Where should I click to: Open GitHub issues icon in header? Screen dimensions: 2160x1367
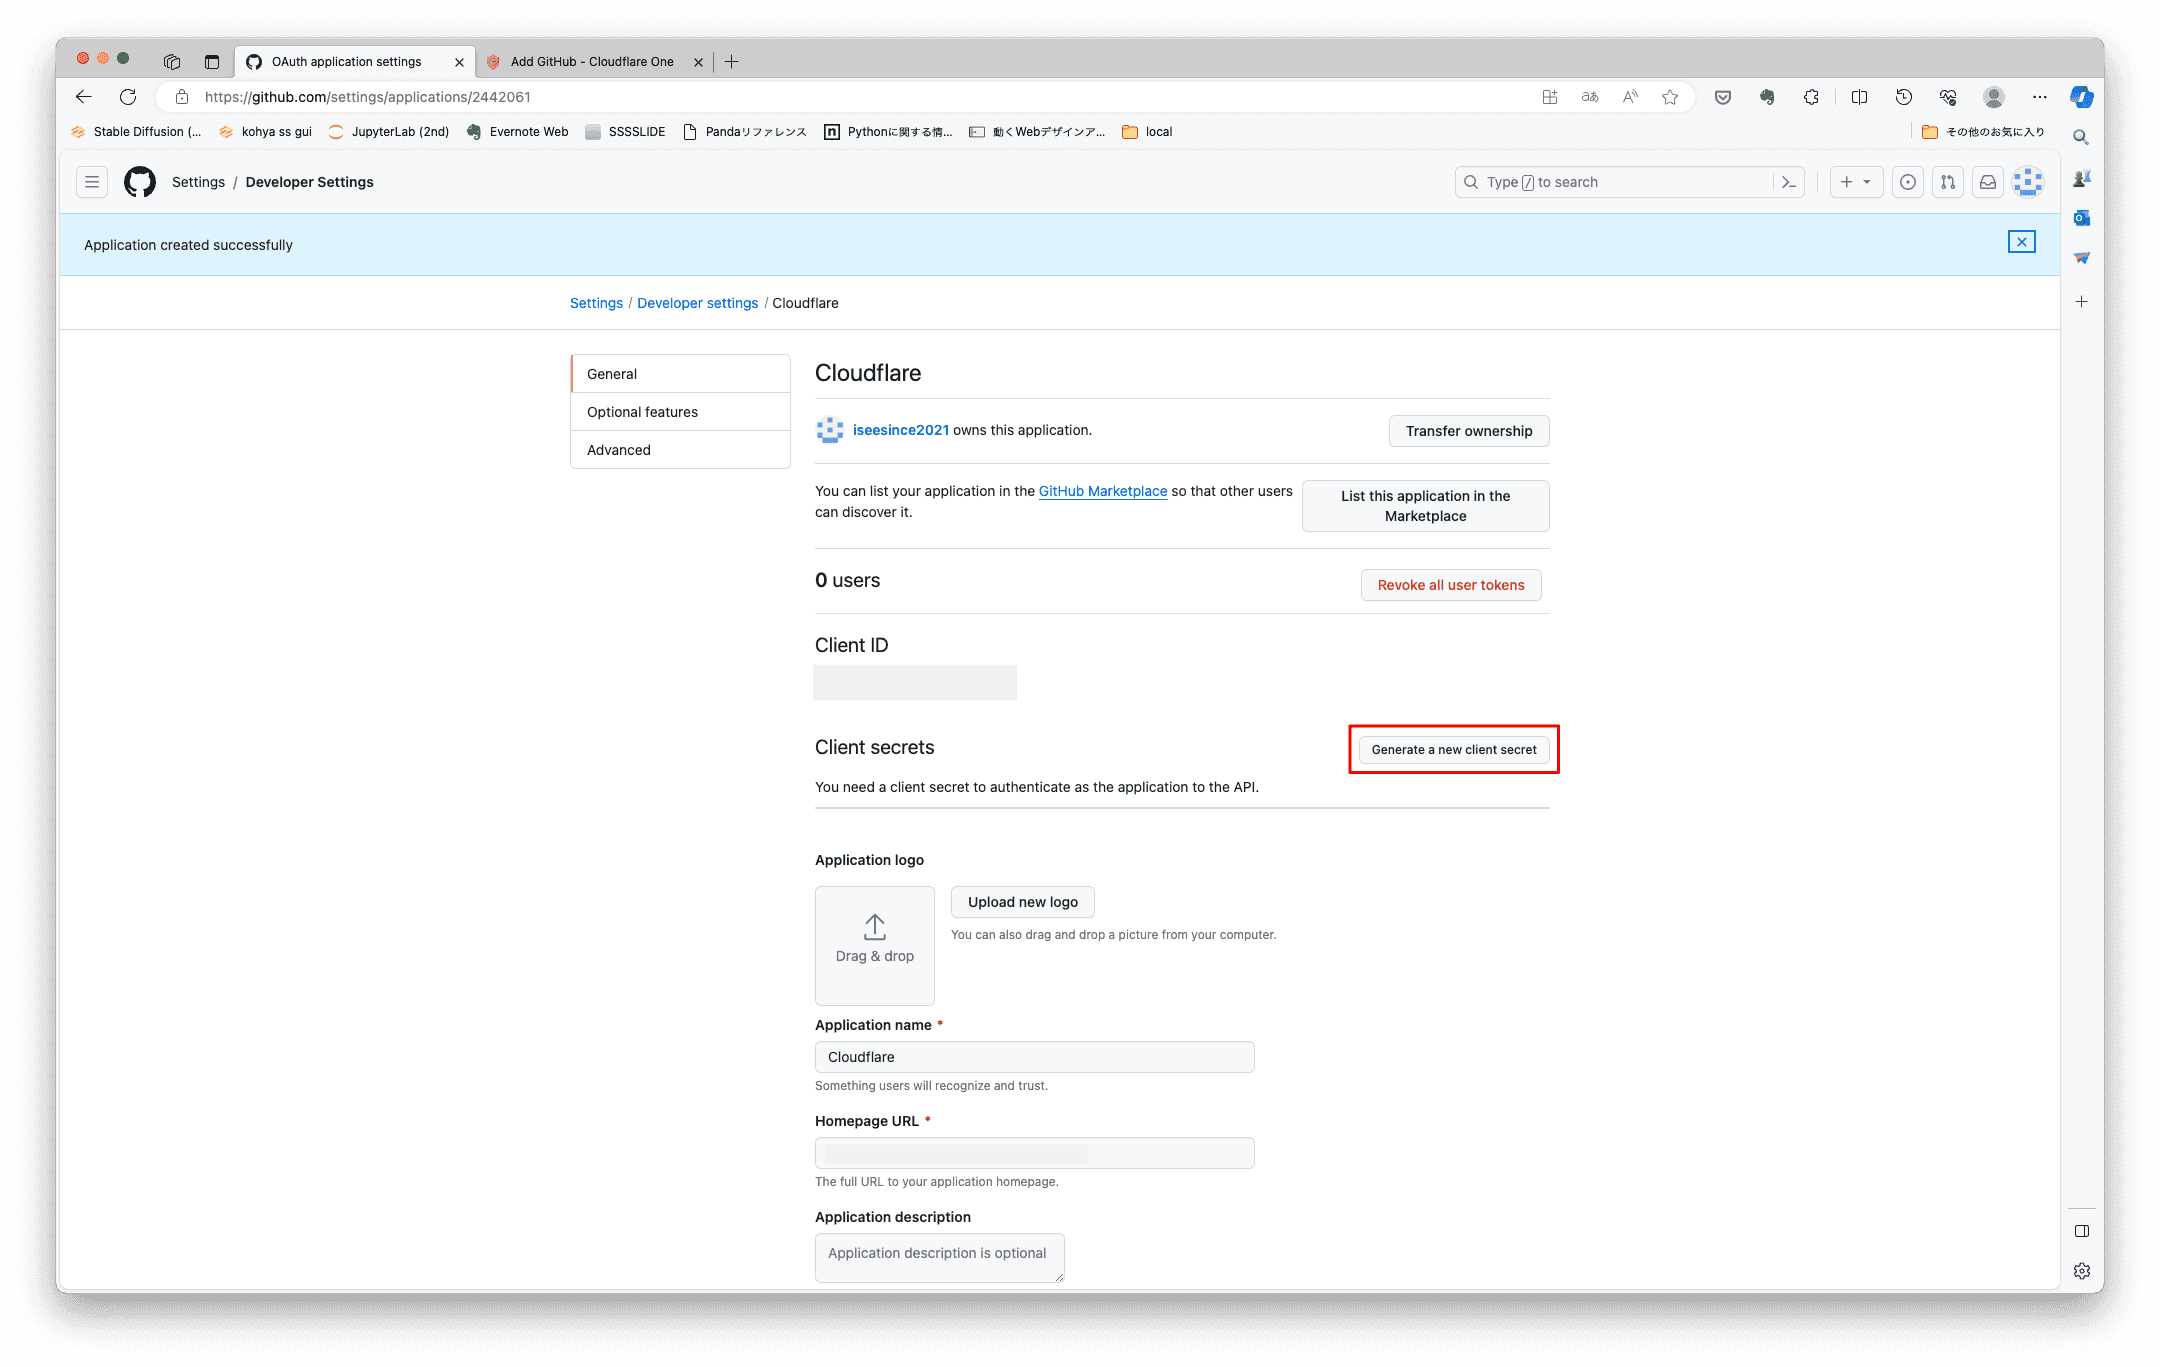coord(1908,182)
